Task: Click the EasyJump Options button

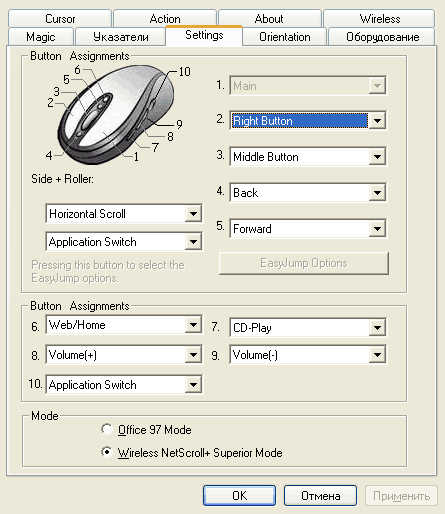Action: [x=304, y=263]
